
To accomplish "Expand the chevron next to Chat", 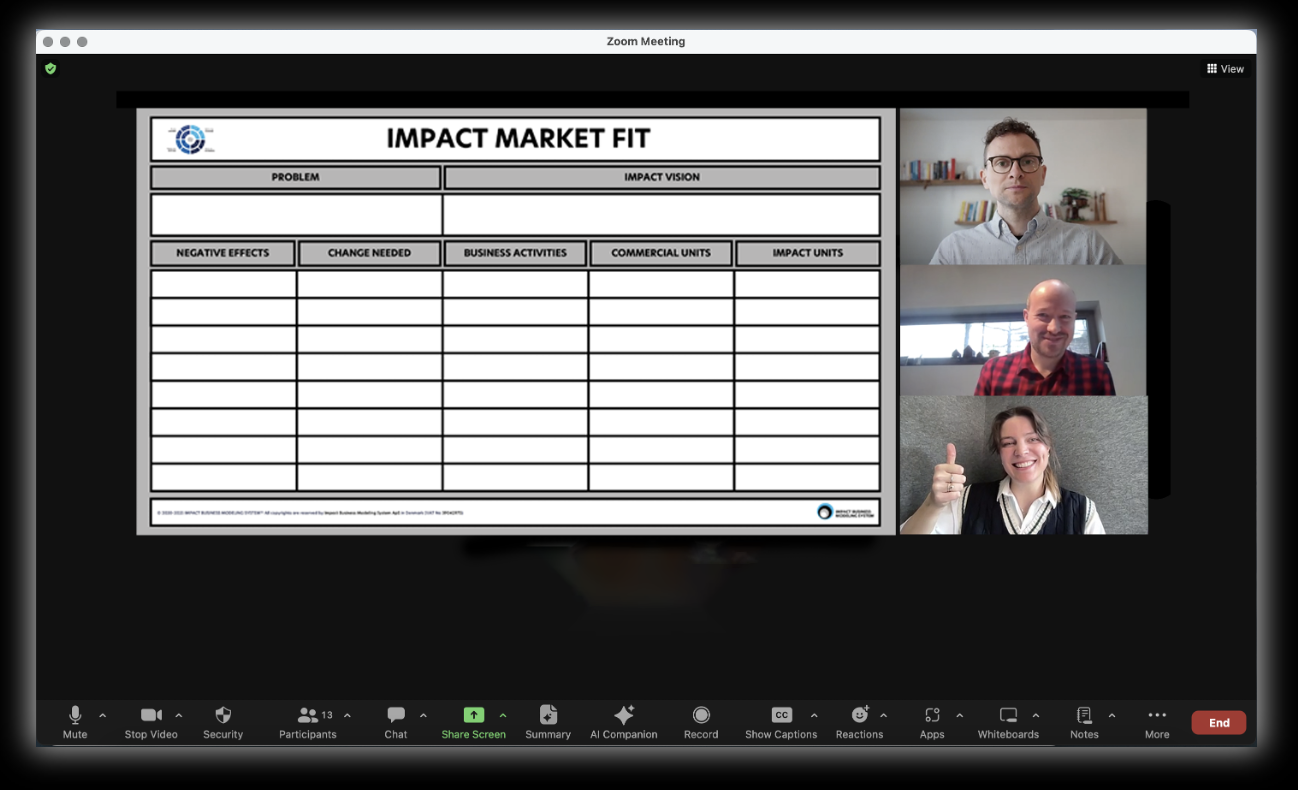I will [x=423, y=715].
